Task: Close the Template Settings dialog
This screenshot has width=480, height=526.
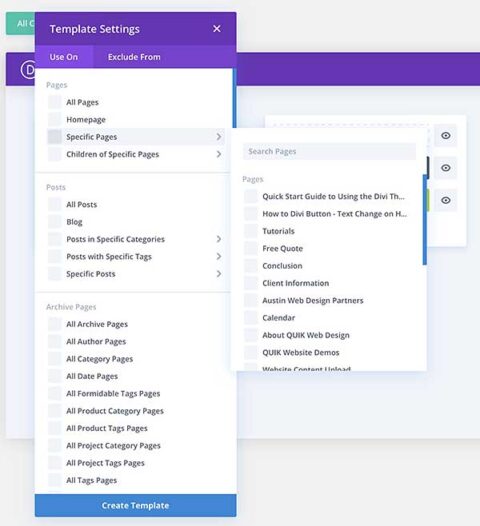Action: (x=217, y=29)
